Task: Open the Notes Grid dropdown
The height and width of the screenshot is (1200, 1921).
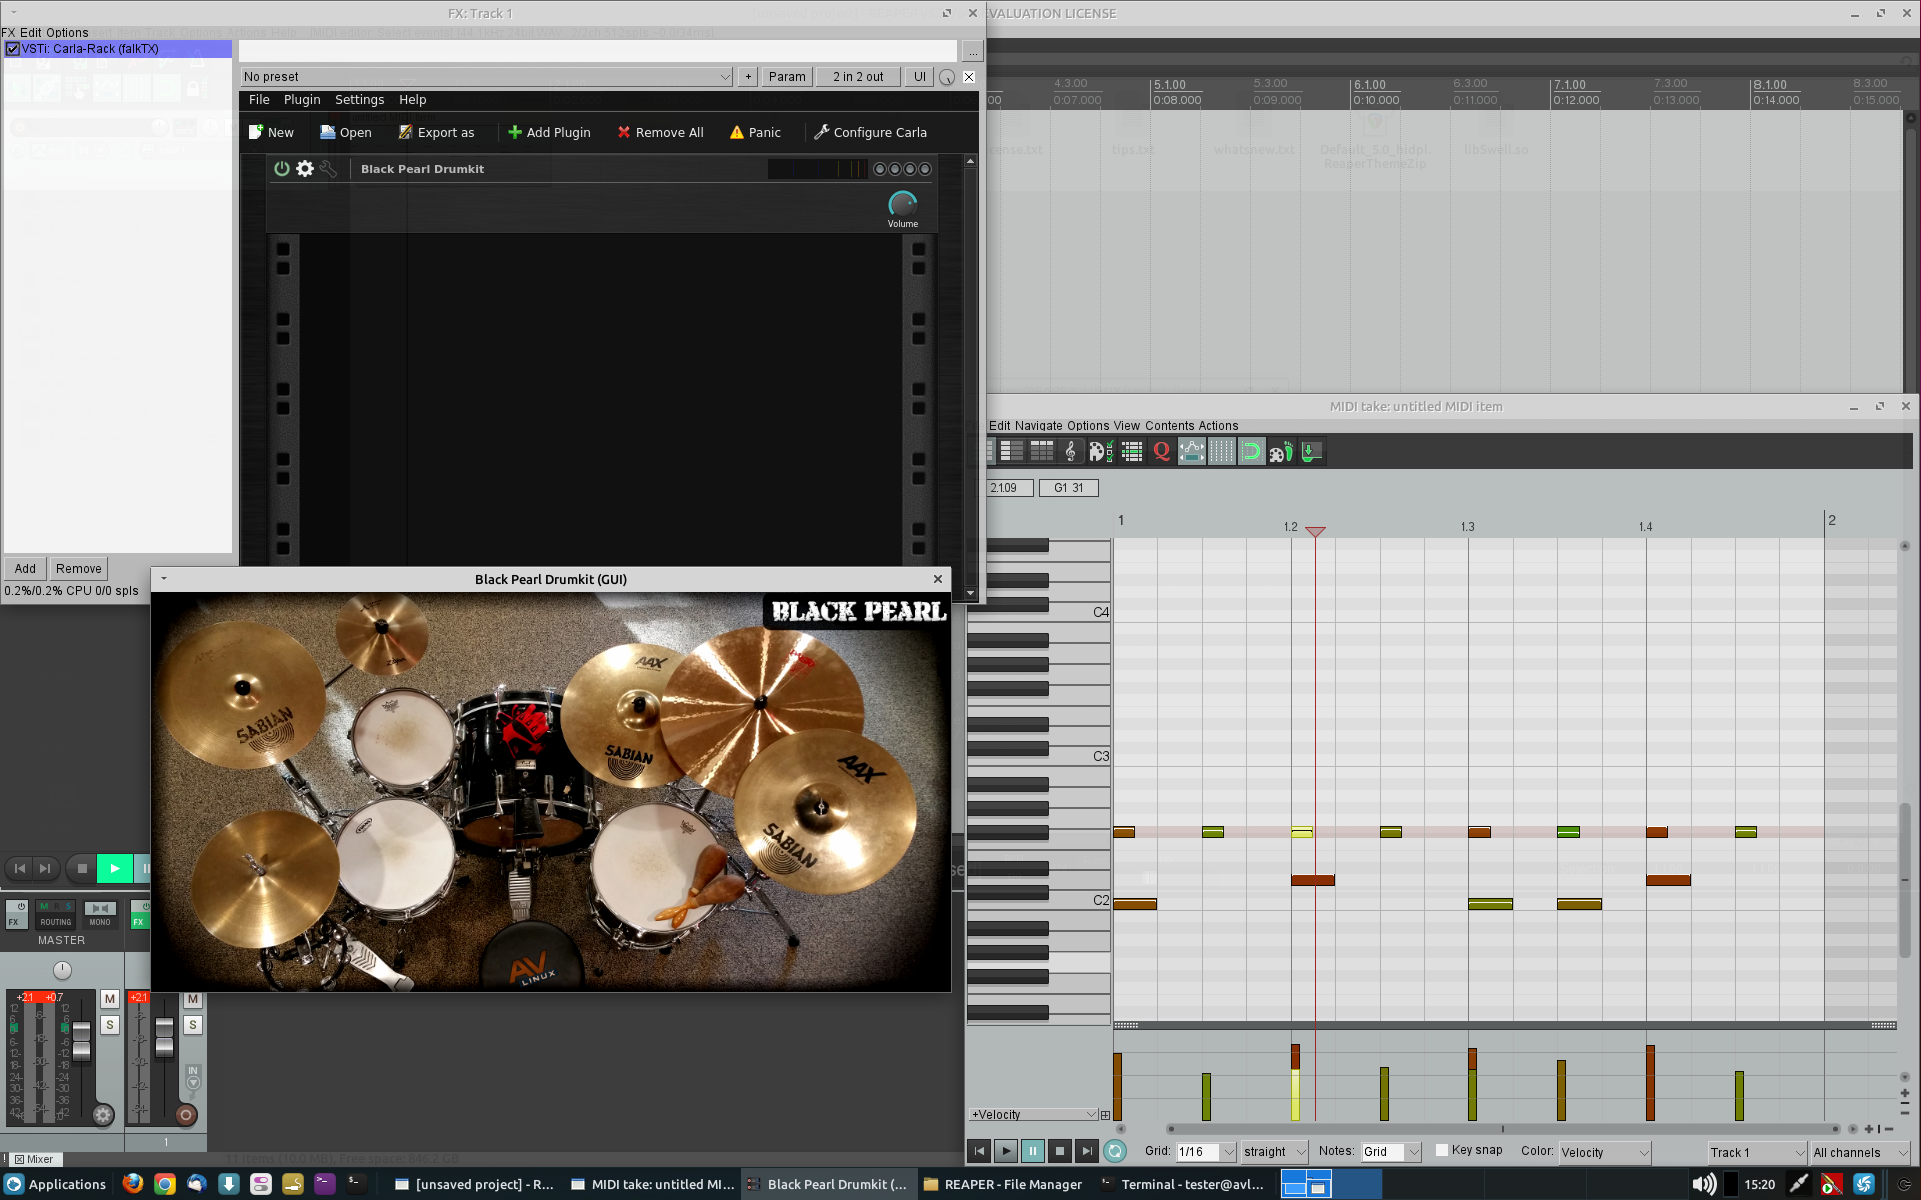Action: [1391, 1152]
